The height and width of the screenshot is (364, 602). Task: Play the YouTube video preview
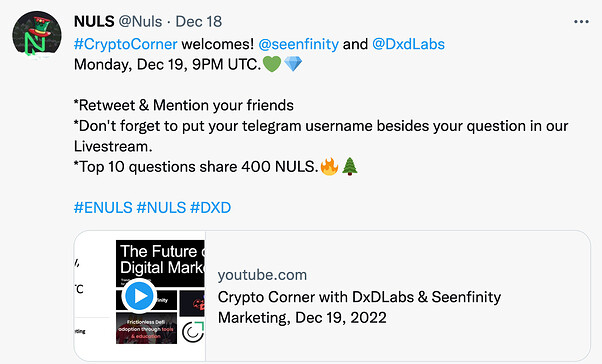139,296
